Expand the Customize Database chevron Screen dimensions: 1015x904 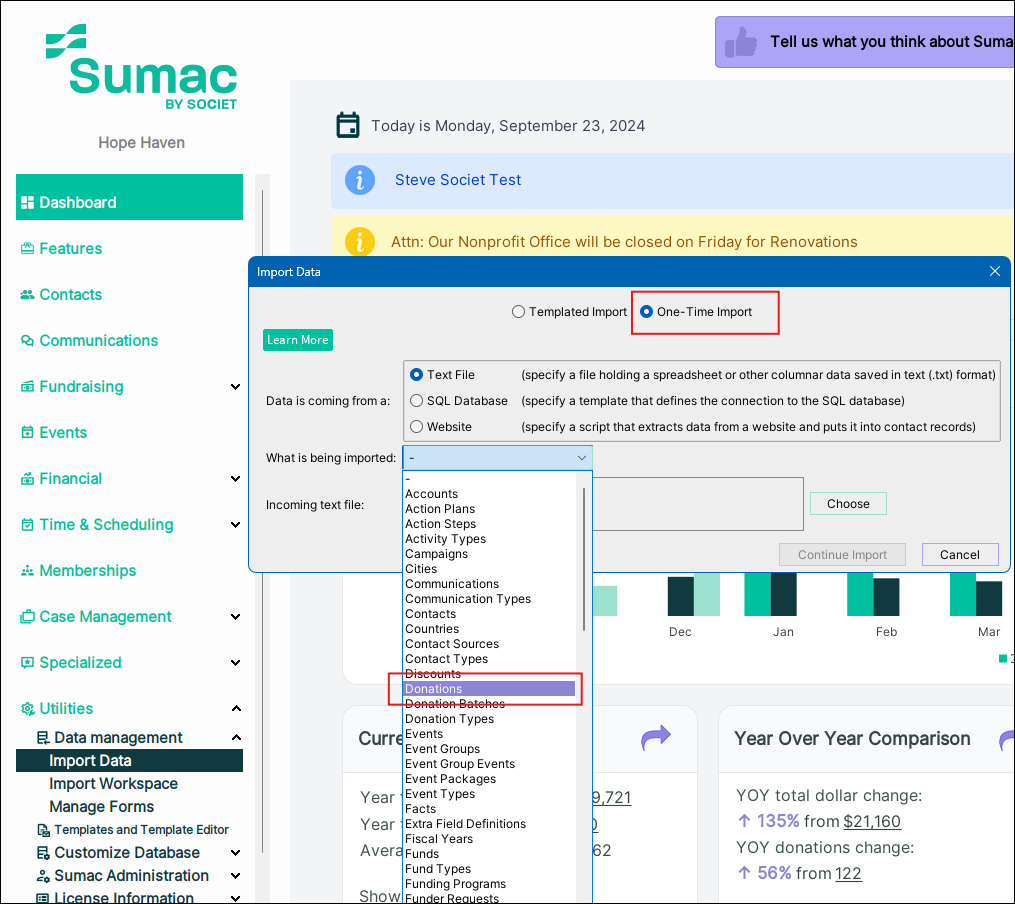point(236,853)
